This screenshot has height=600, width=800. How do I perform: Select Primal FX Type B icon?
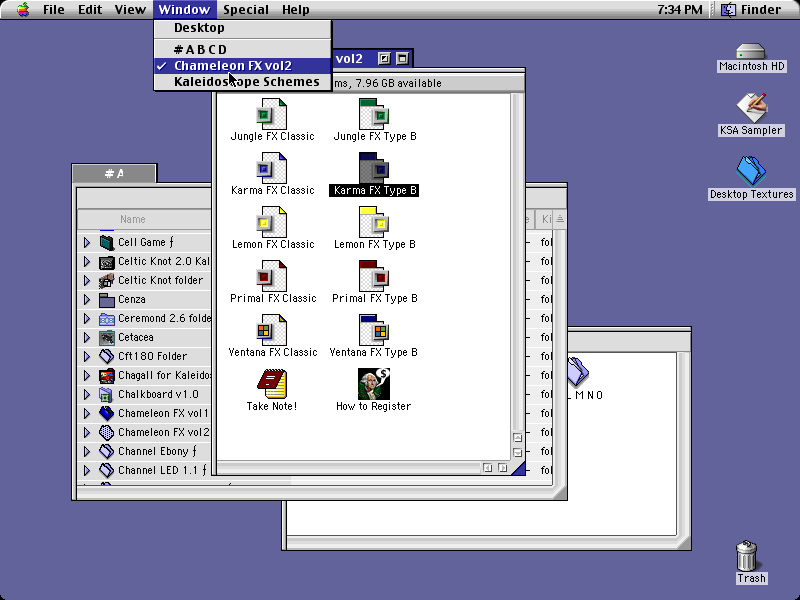pyautogui.click(x=374, y=276)
